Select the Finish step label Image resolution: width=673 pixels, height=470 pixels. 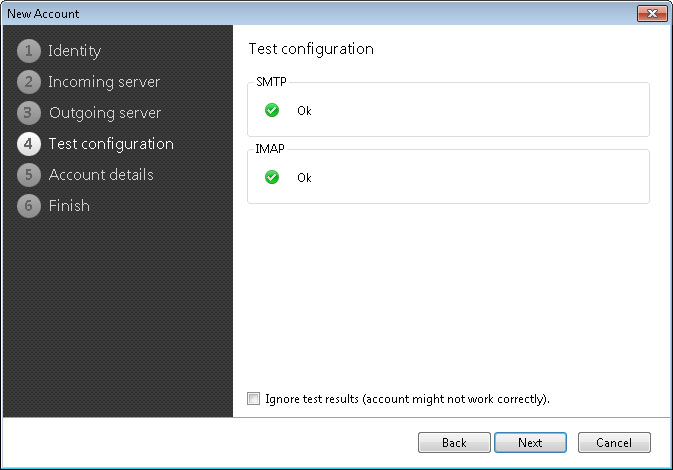point(69,206)
